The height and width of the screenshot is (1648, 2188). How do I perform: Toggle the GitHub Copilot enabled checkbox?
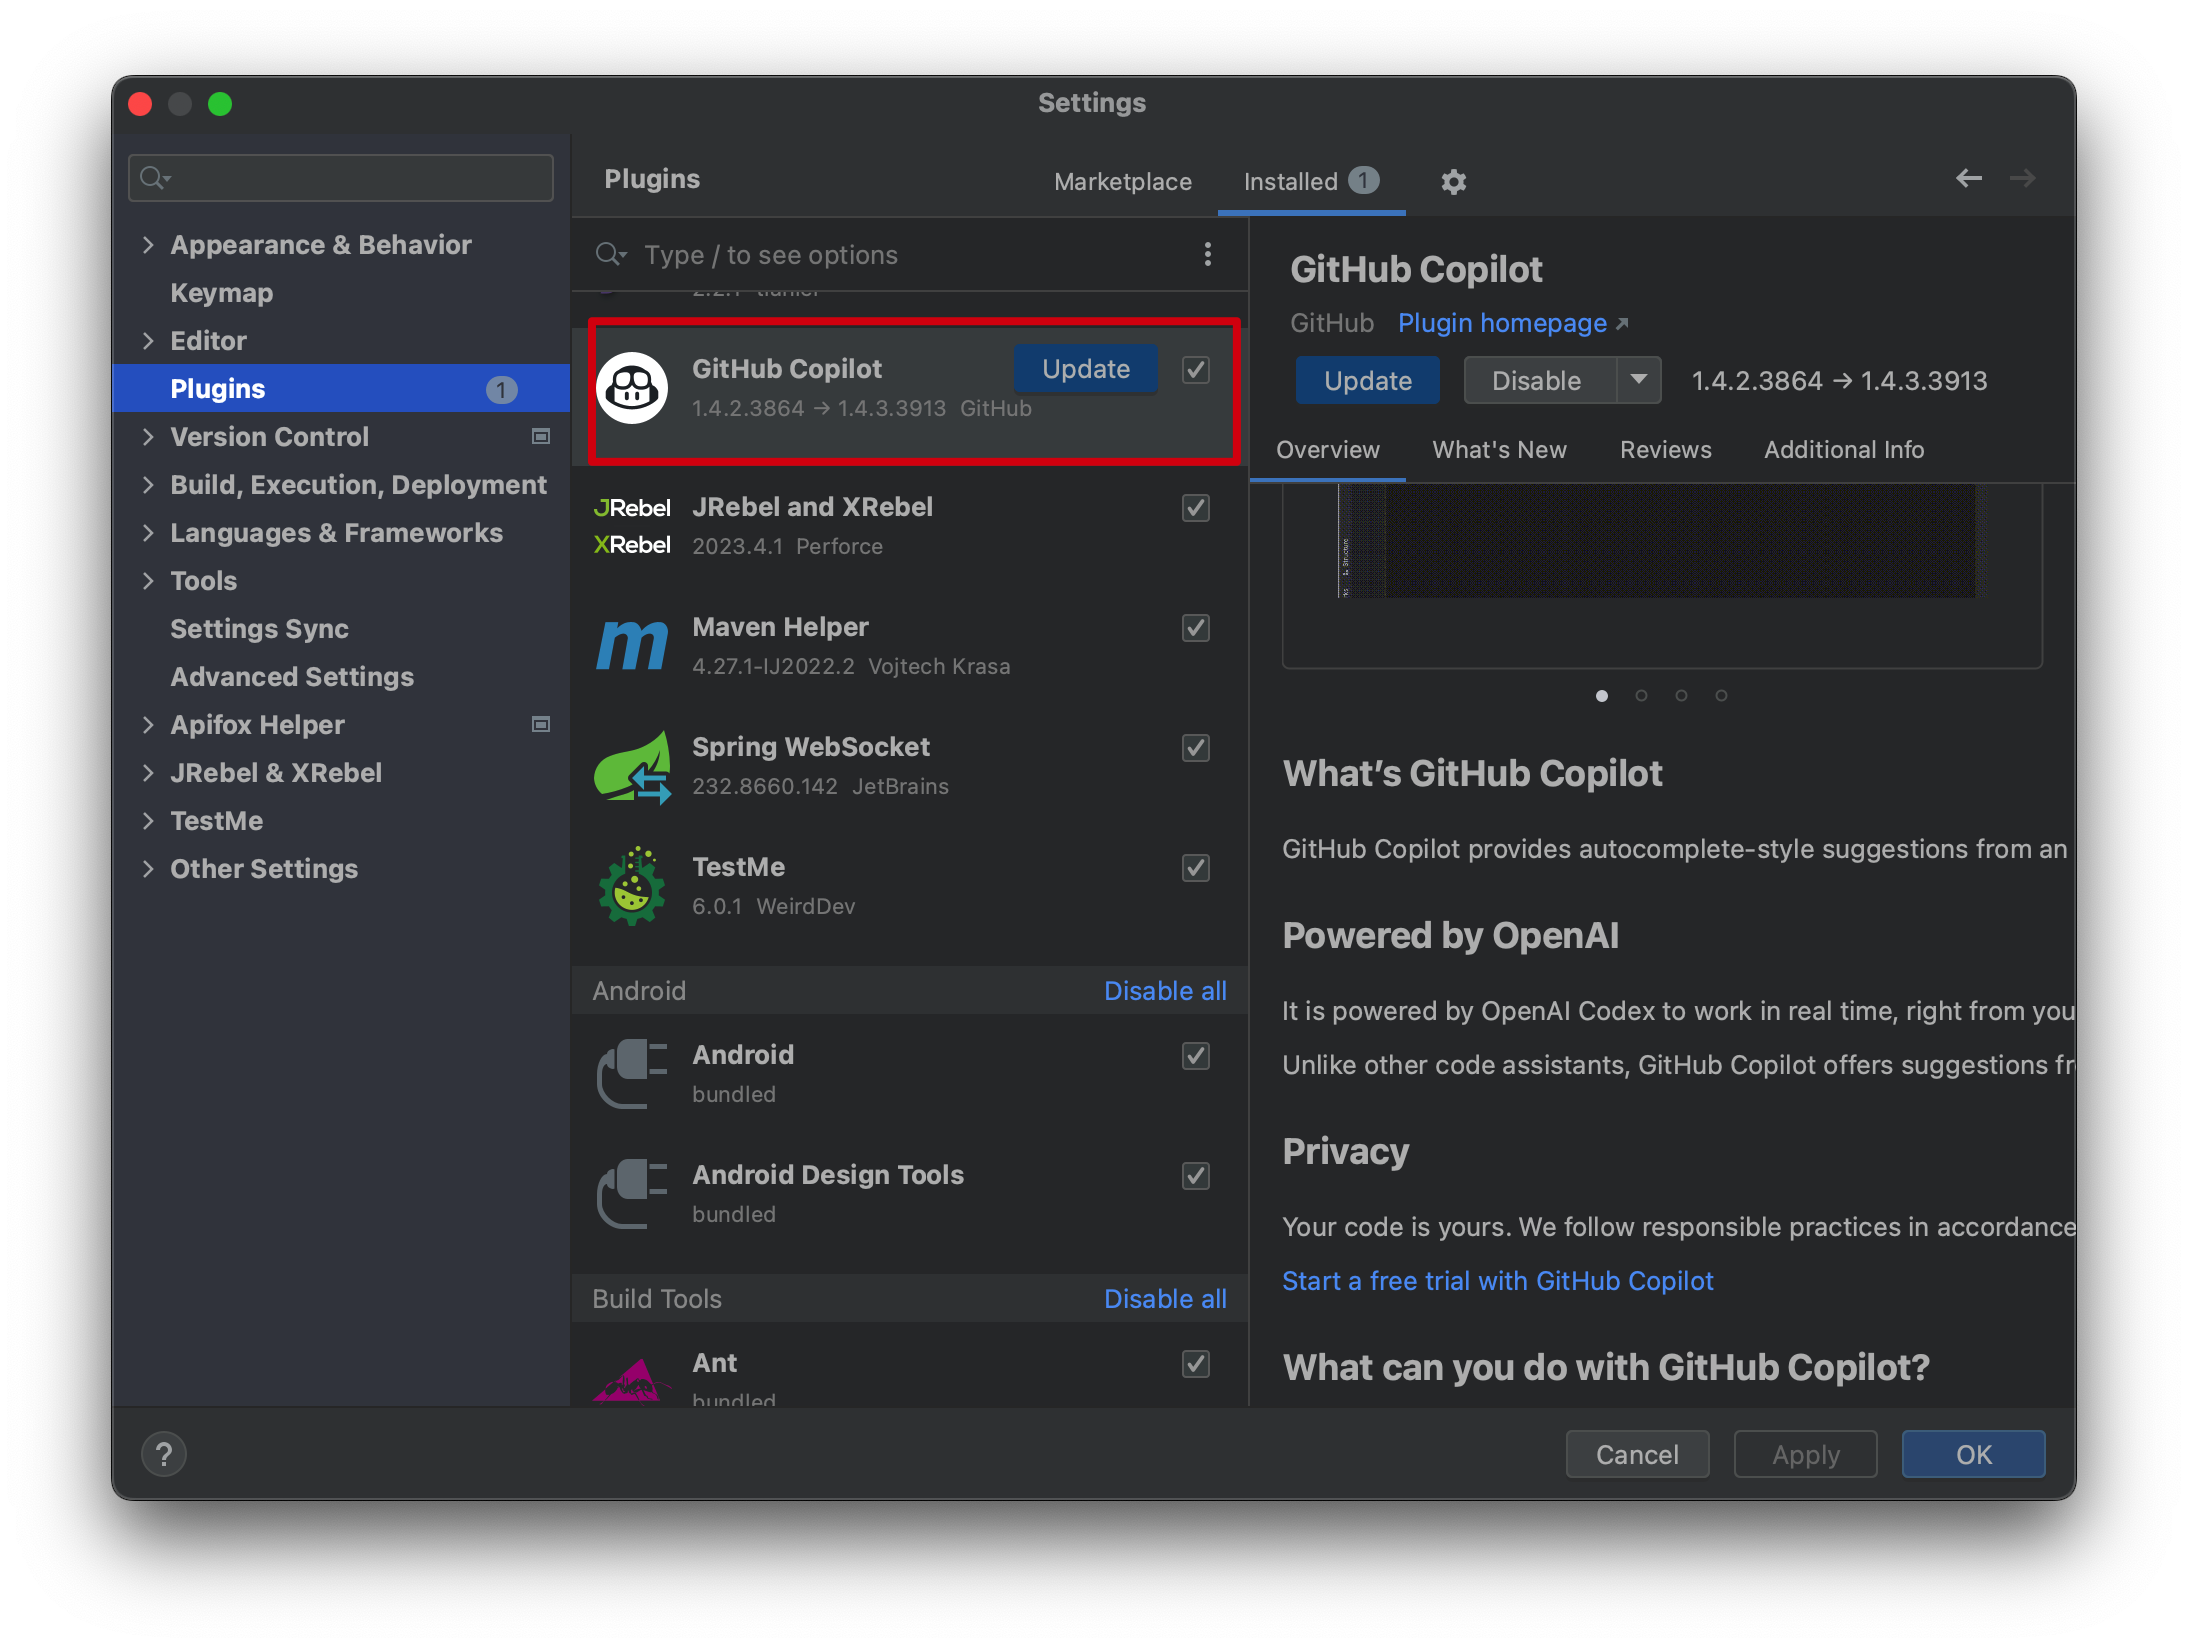tap(1196, 370)
